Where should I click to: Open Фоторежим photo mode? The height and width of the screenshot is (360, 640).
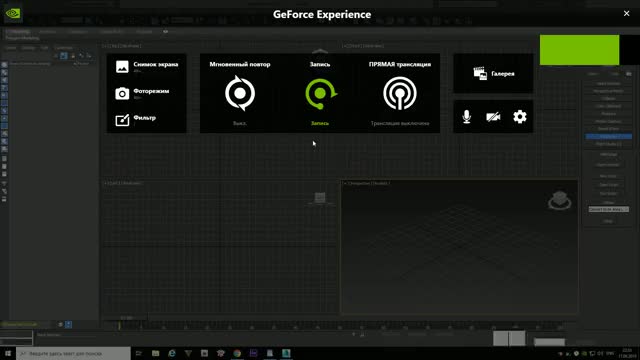142,93
